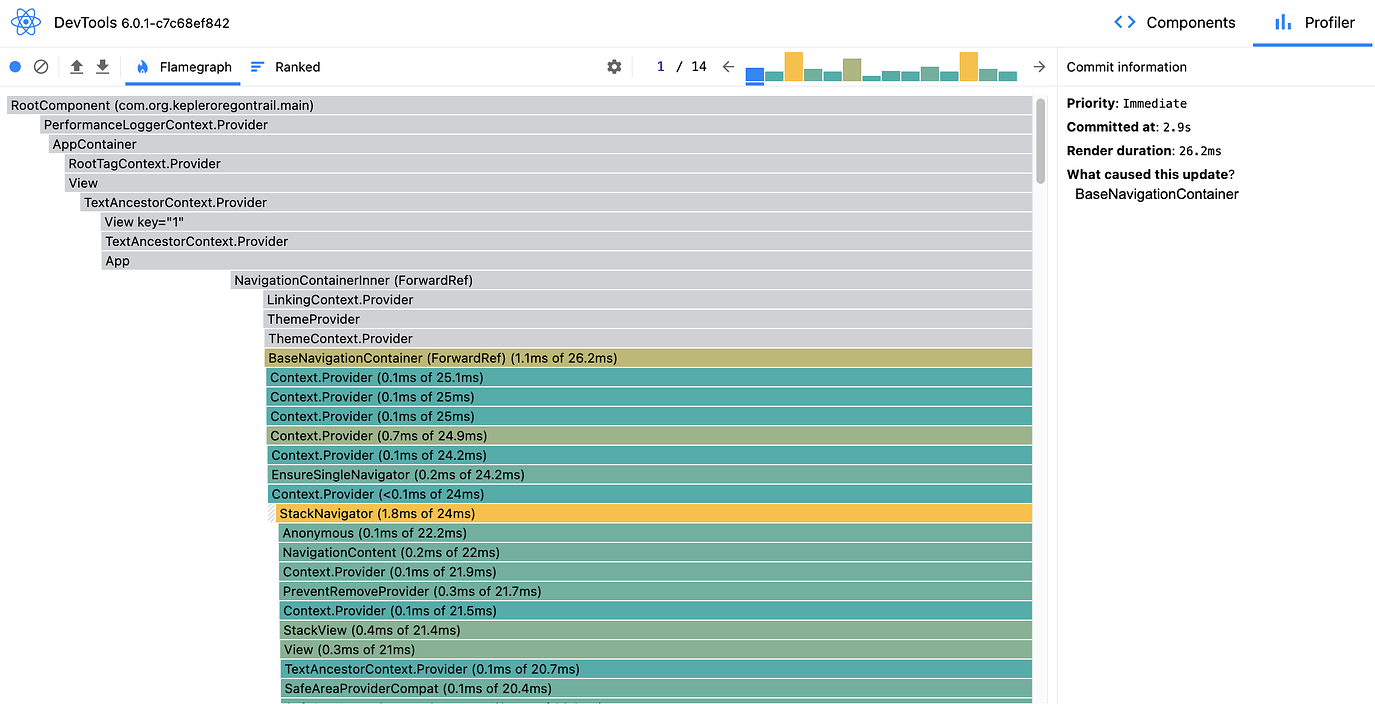Clear all profiling data
The height and width of the screenshot is (704, 1375).
tap(41, 66)
